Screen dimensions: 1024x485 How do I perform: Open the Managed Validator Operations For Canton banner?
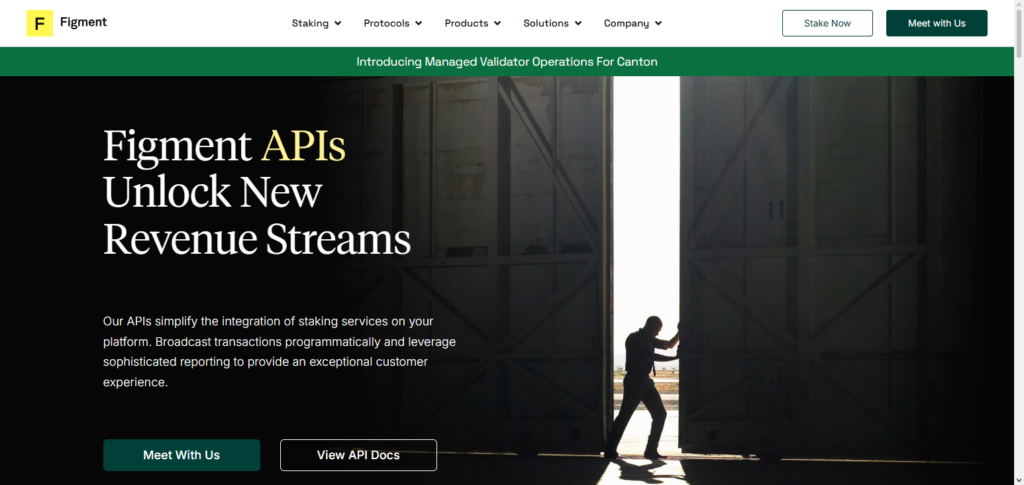507,61
